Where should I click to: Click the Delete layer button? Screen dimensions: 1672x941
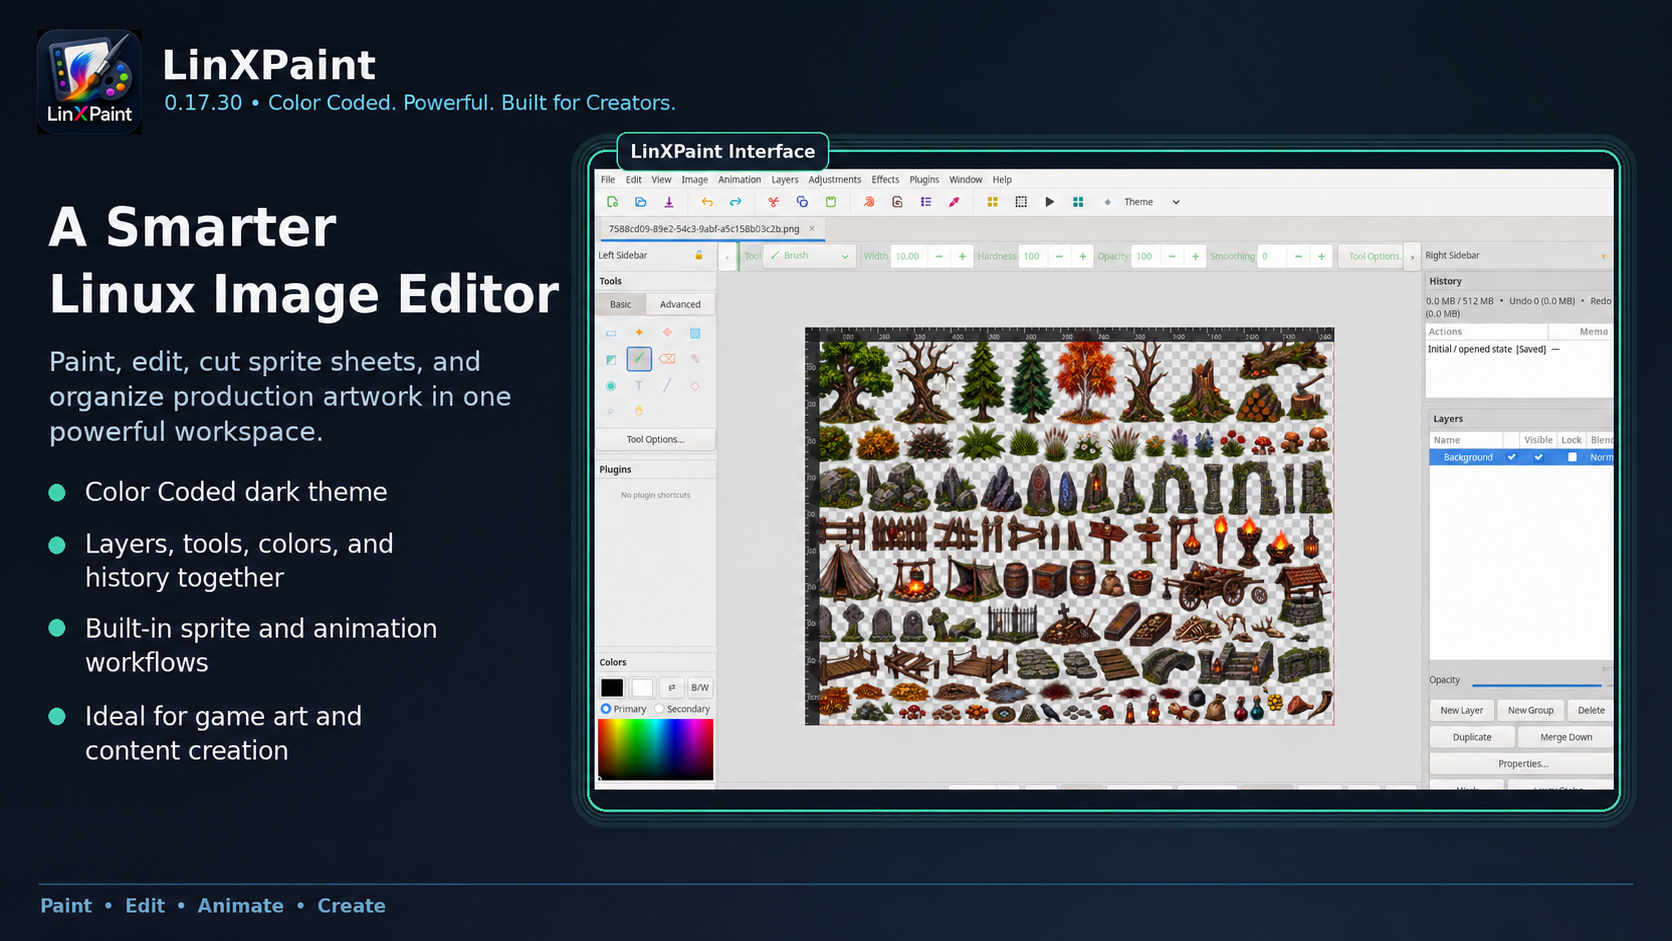[1591, 710]
